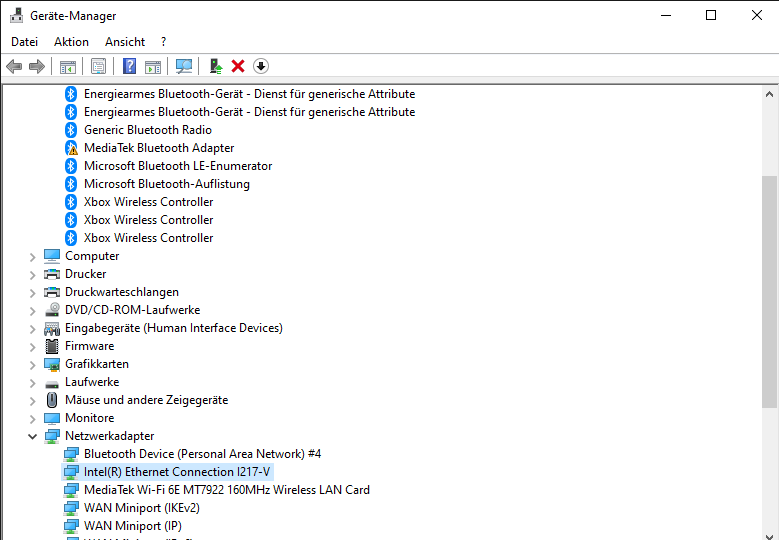This screenshot has width=779, height=540.
Task: Expand the Mäuse und andere Zeigegeräte node
Action: [x=32, y=401]
